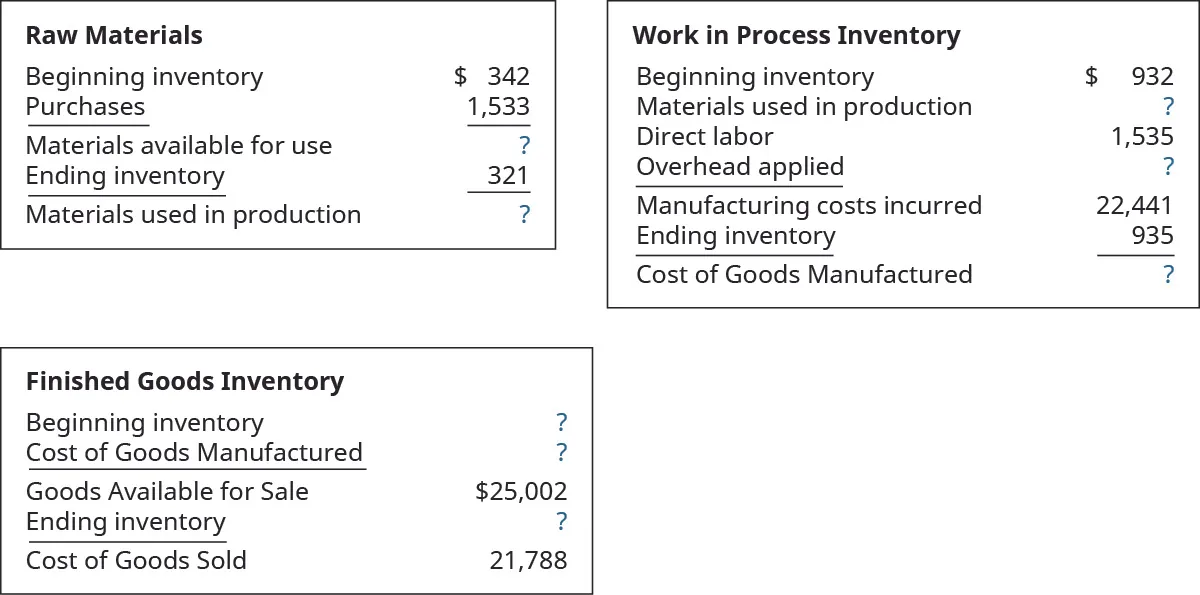Click the $932 beginning inventory amount

pyautogui.click(x=1131, y=76)
